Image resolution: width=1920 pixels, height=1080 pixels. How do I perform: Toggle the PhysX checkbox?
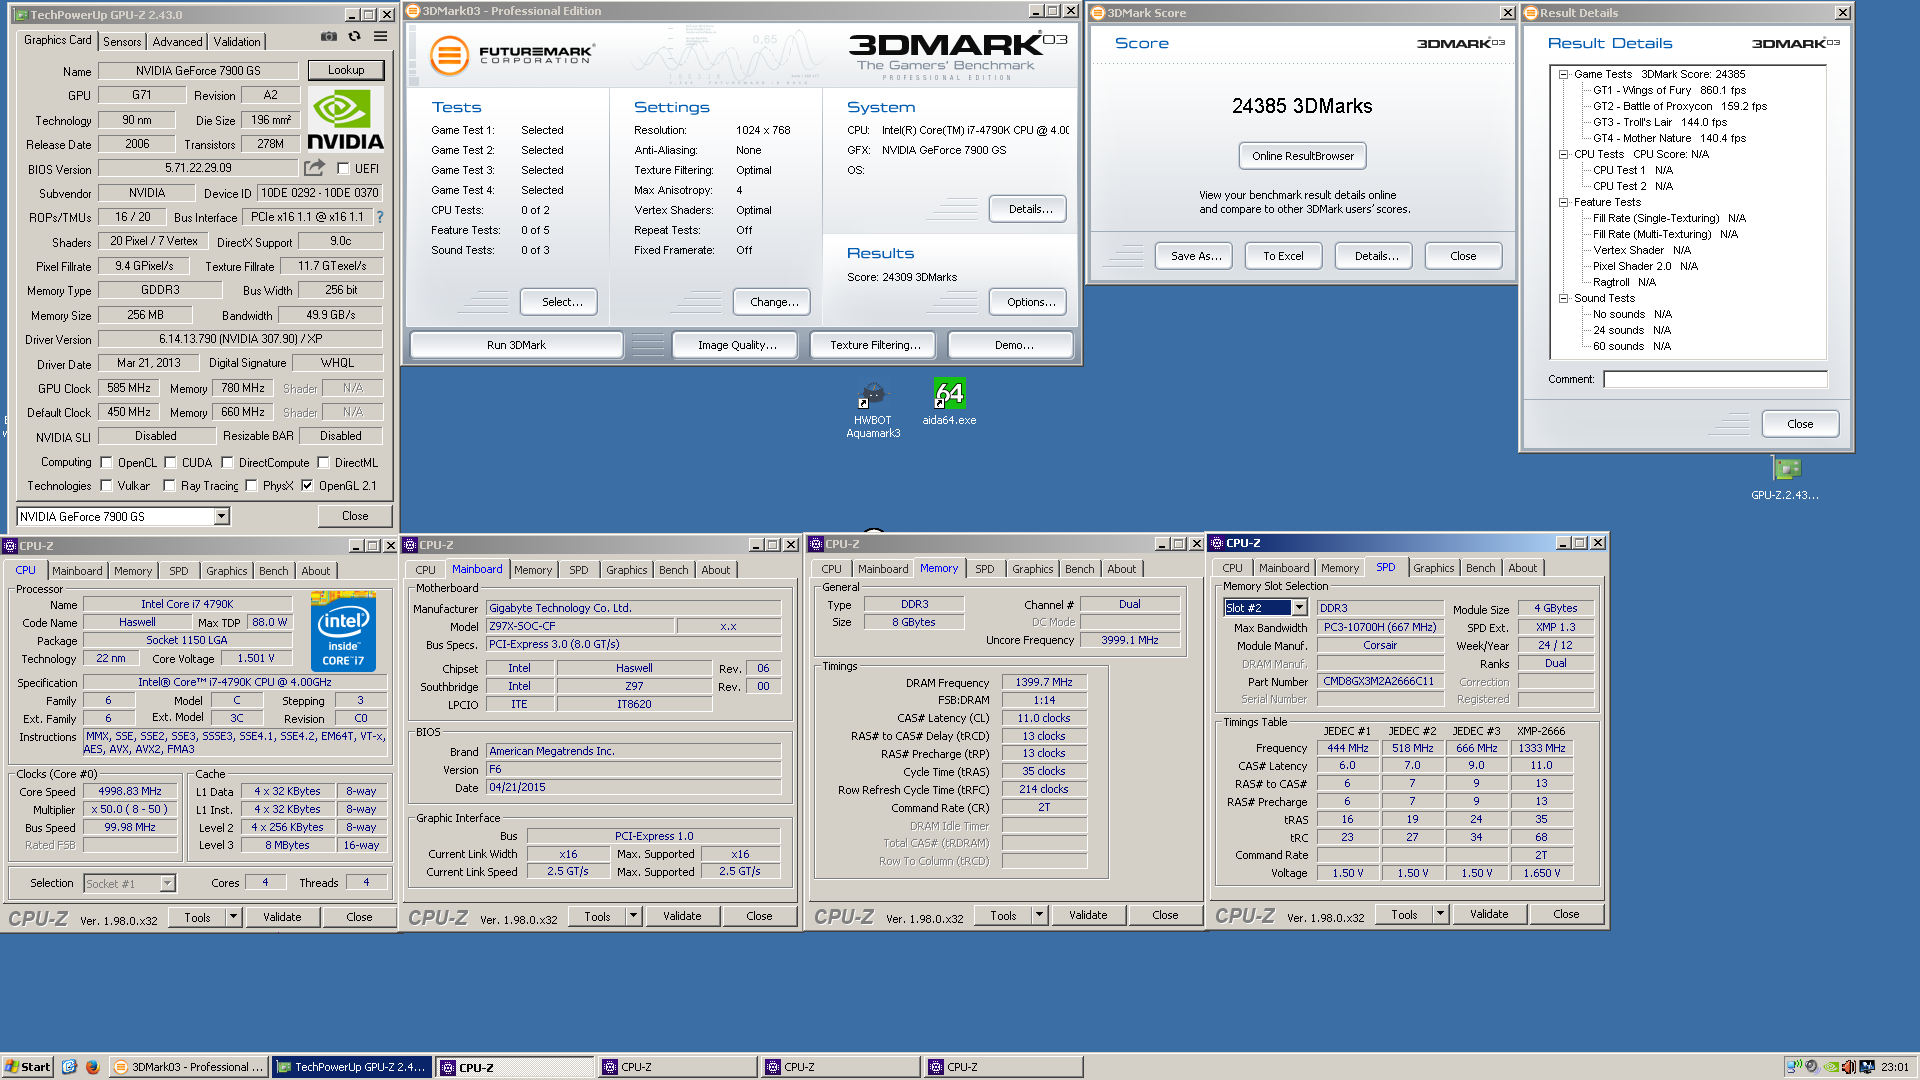tap(251, 486)
